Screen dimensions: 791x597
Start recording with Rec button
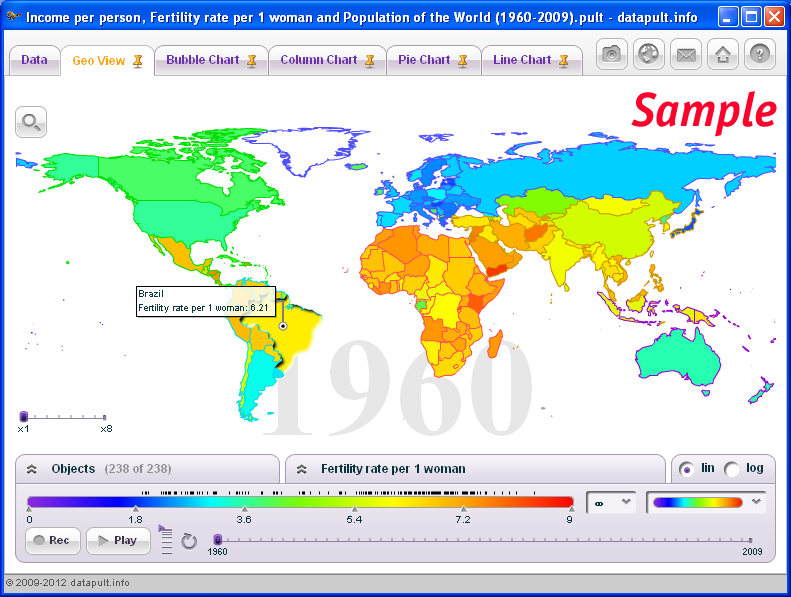pyautogui.click(x=52, y=540)
